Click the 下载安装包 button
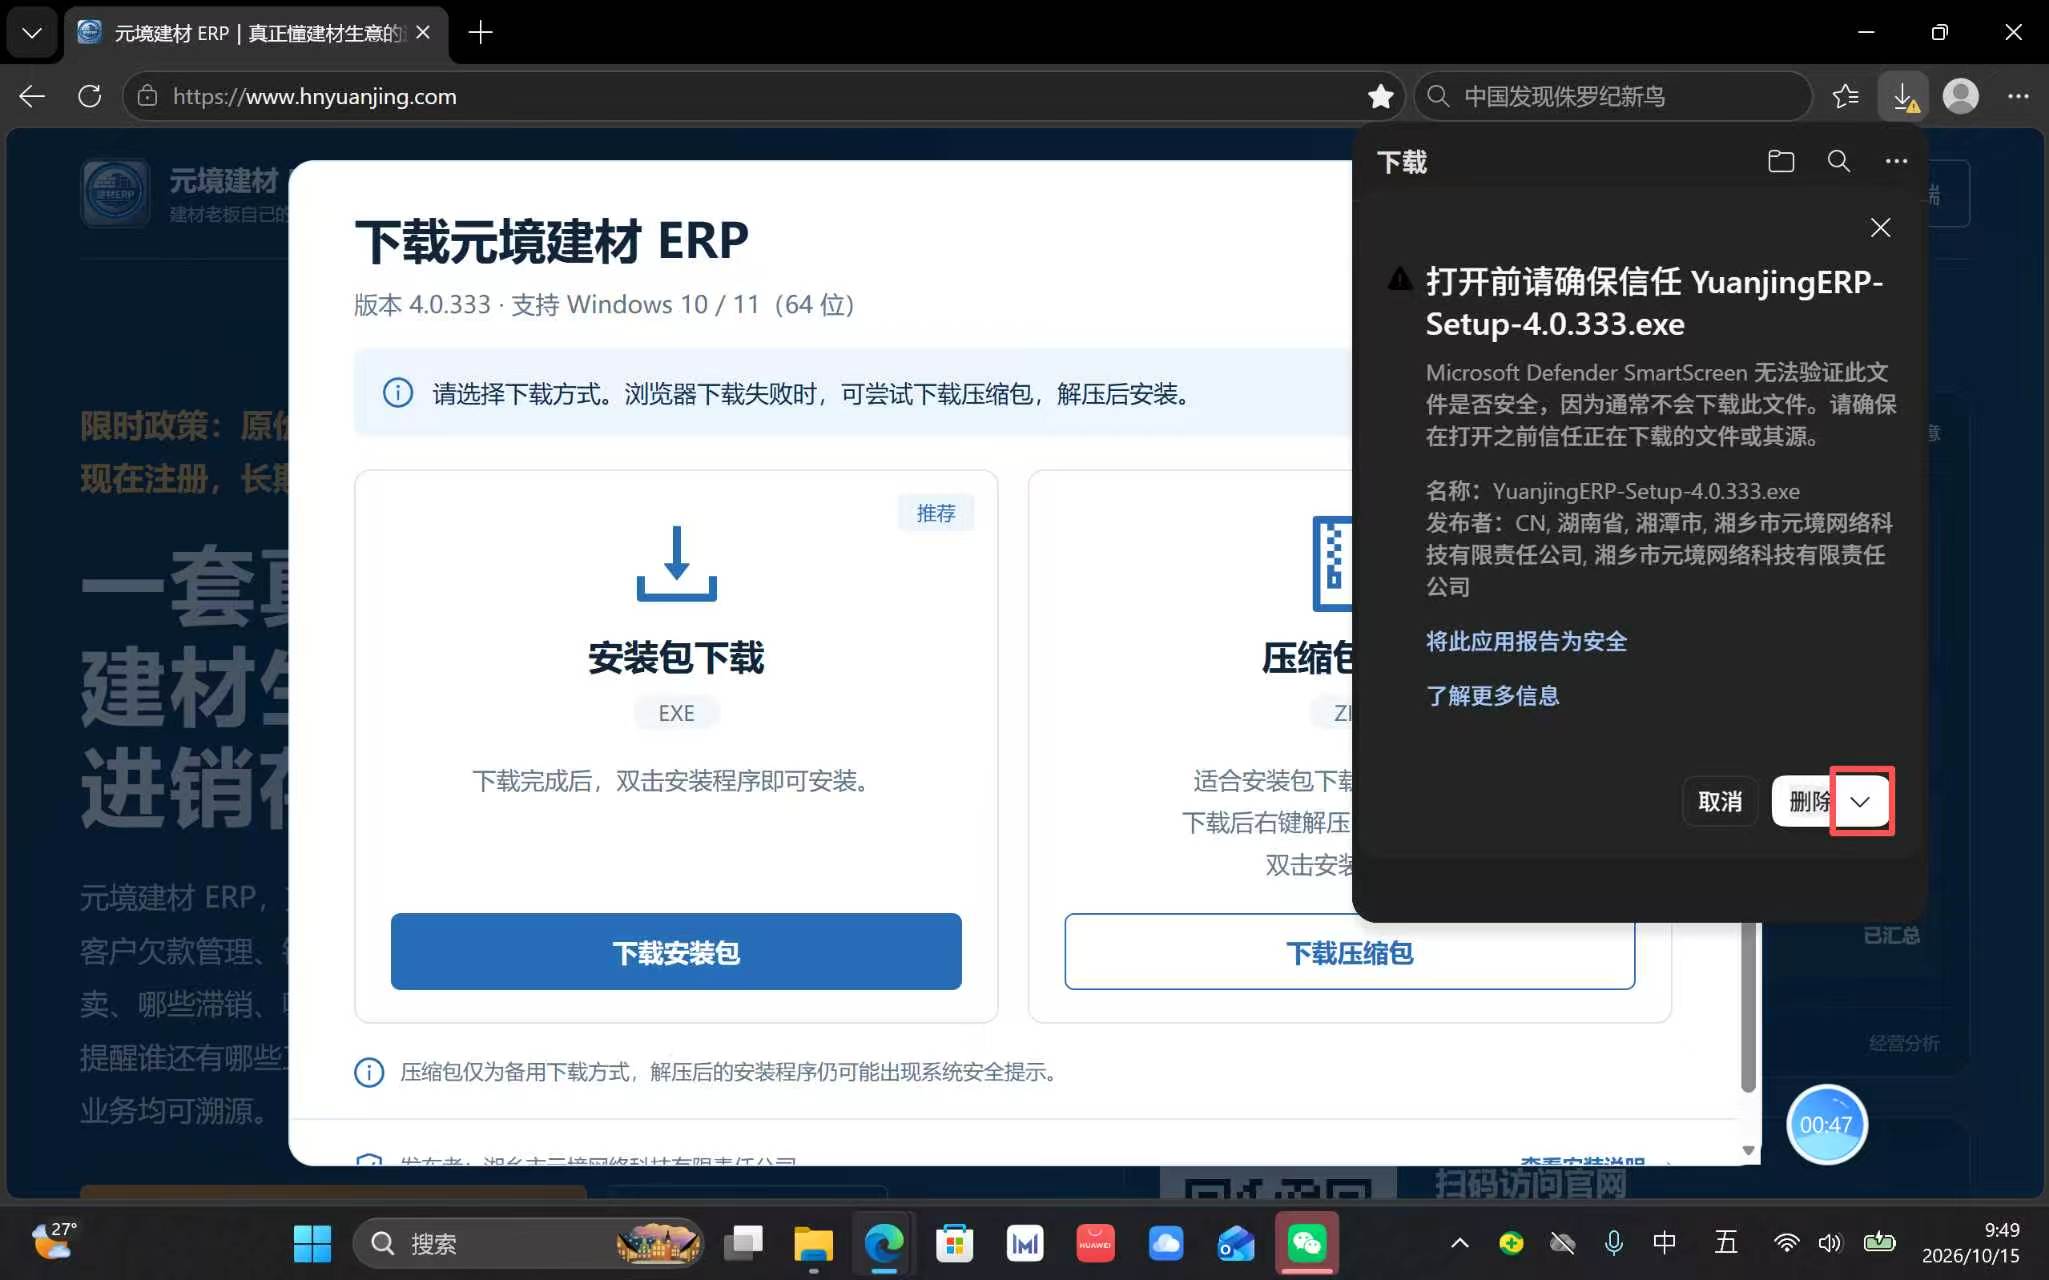The width and height of the screenshot is (2049, 1280). coord(676,952)
